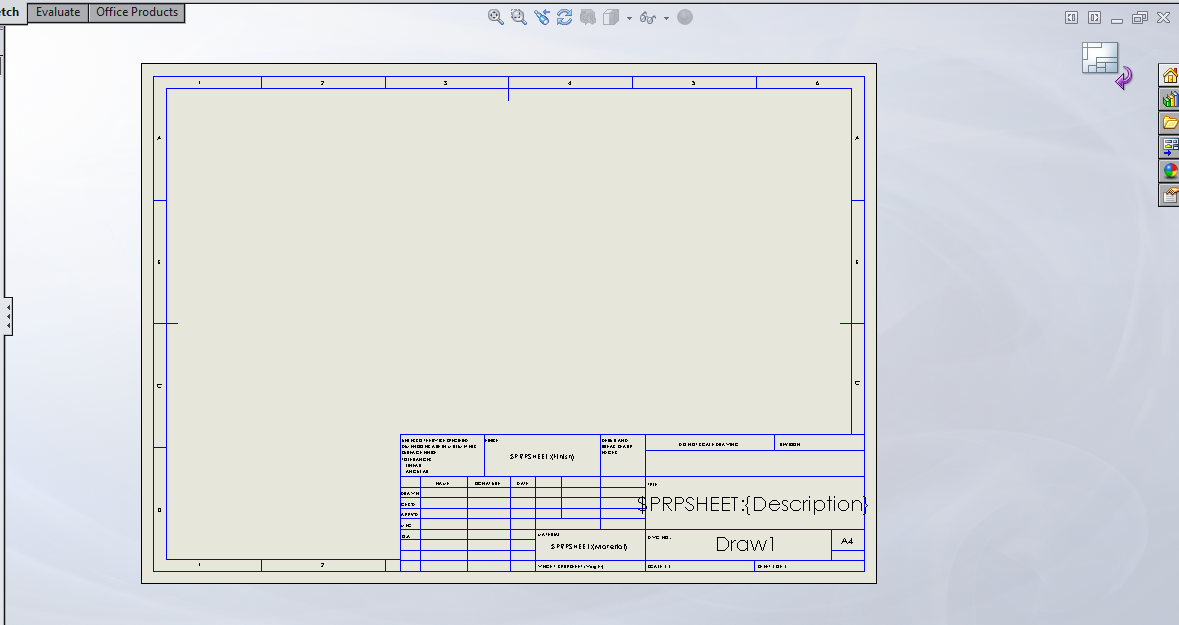The image size is (1179, 625).
Task: Select the Zoom to Fit tool
Action: coord(495,17)
